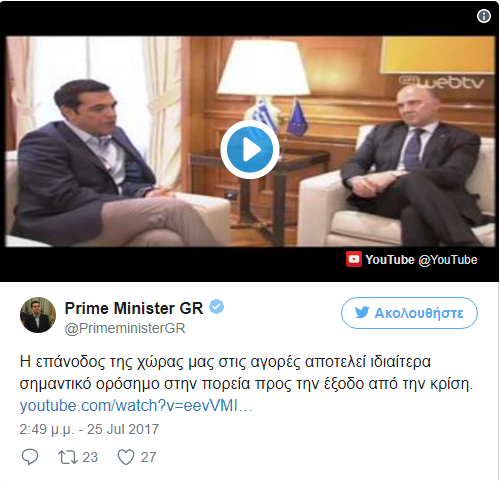Screen dimensions: 500x481
Task: Click the like count 27
Action: pos(148,457)
